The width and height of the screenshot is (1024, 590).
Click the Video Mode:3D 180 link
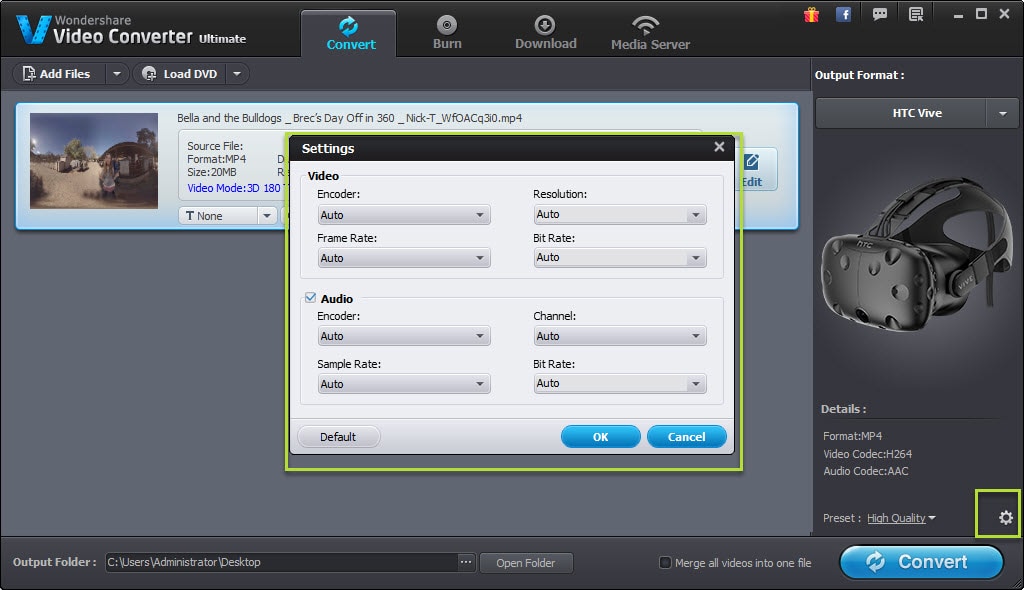tap(233, 188)
